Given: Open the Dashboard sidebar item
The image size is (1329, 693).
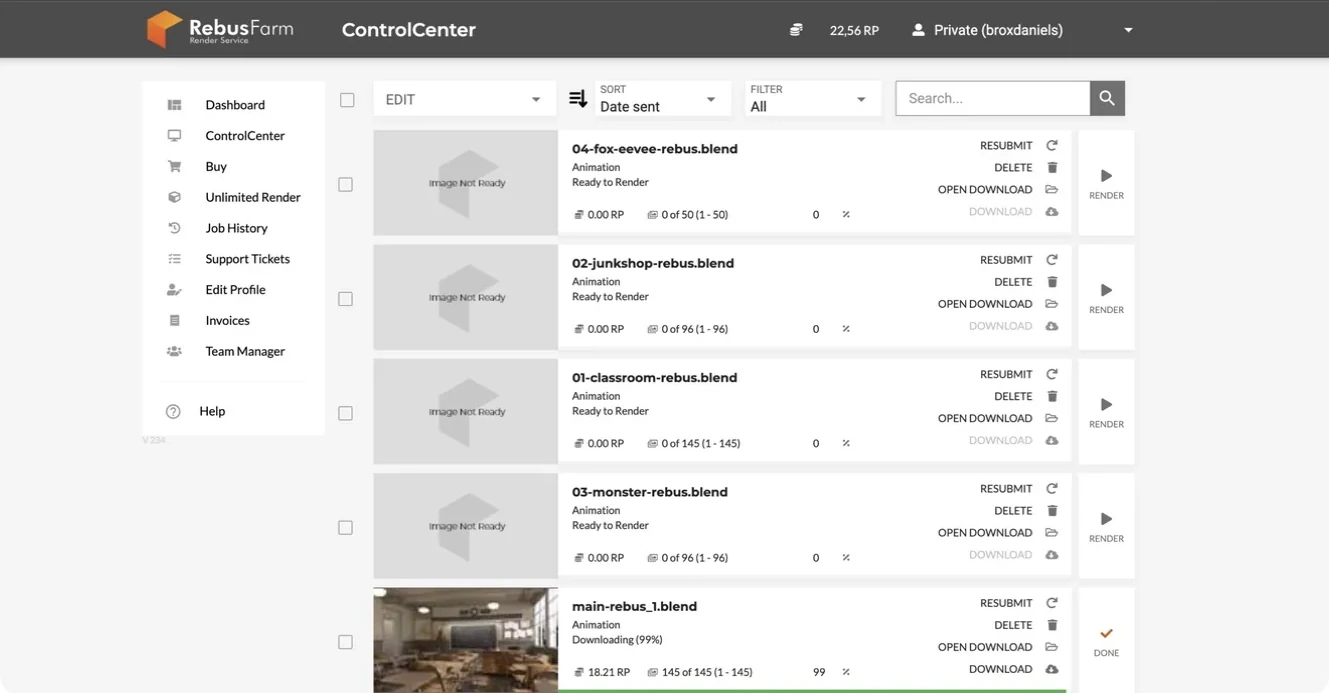Looking at the screenshot, I should point(234,105).
